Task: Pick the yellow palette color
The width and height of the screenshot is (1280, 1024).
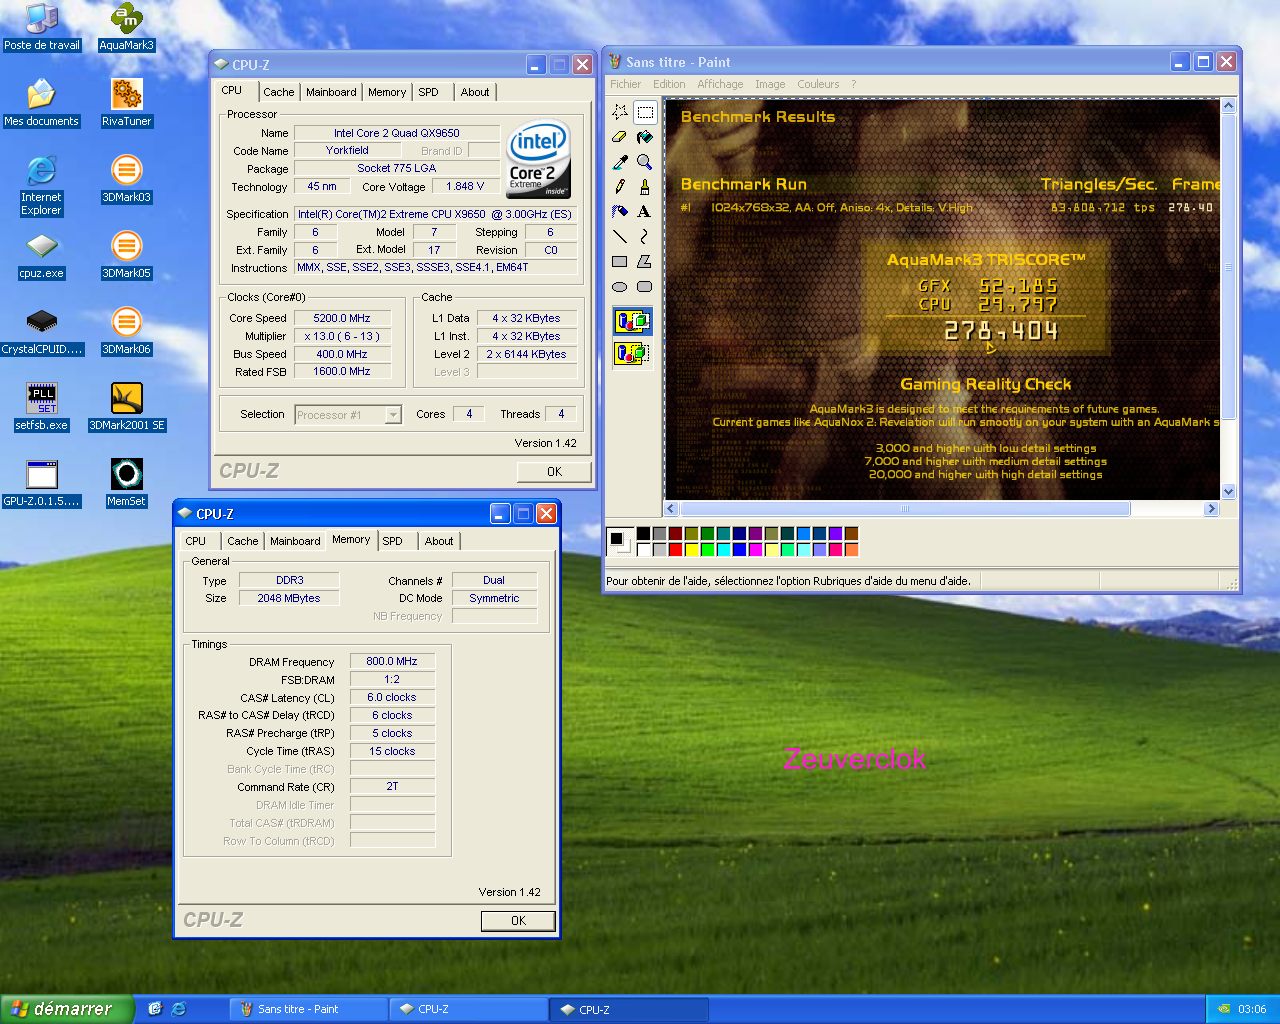Action: (x=692, y=549)
